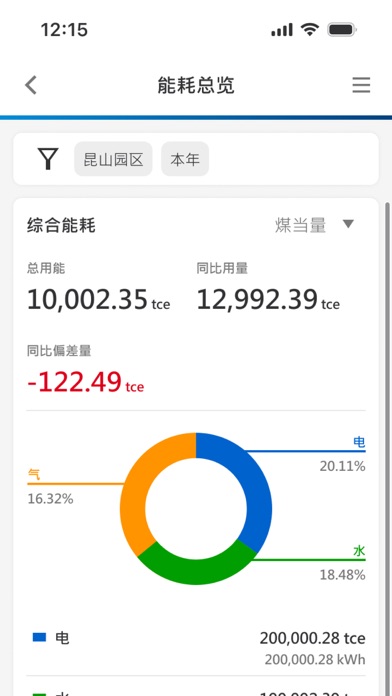Open the hamburger menu
This screenshot has height=696, width=392.
(x=361, y=85)
